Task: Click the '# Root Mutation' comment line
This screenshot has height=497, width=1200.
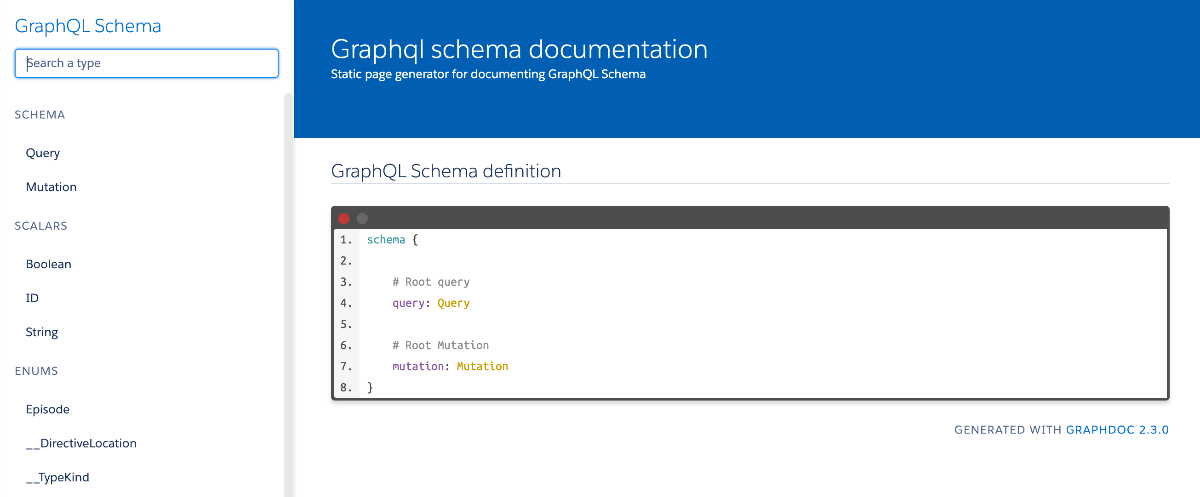Action: coord(441,345)
